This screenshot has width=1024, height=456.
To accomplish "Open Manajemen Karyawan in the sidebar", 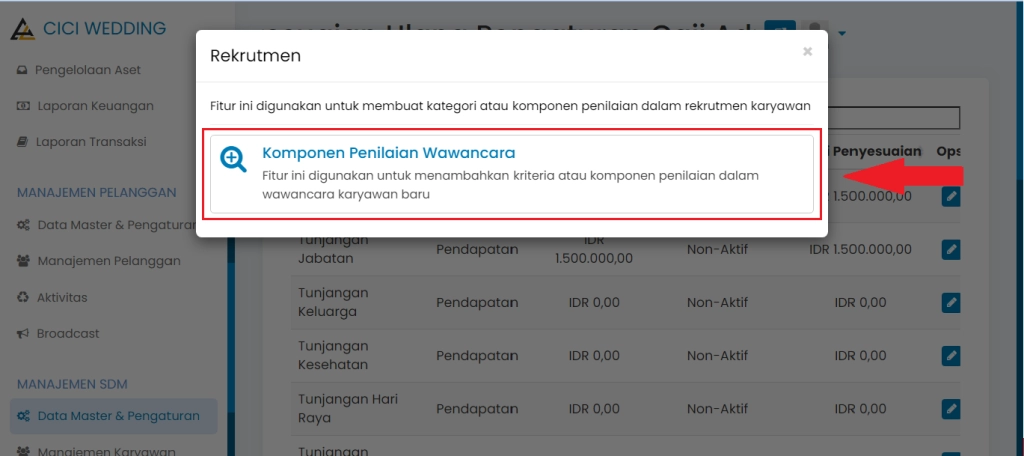I will tap(96, 451).
